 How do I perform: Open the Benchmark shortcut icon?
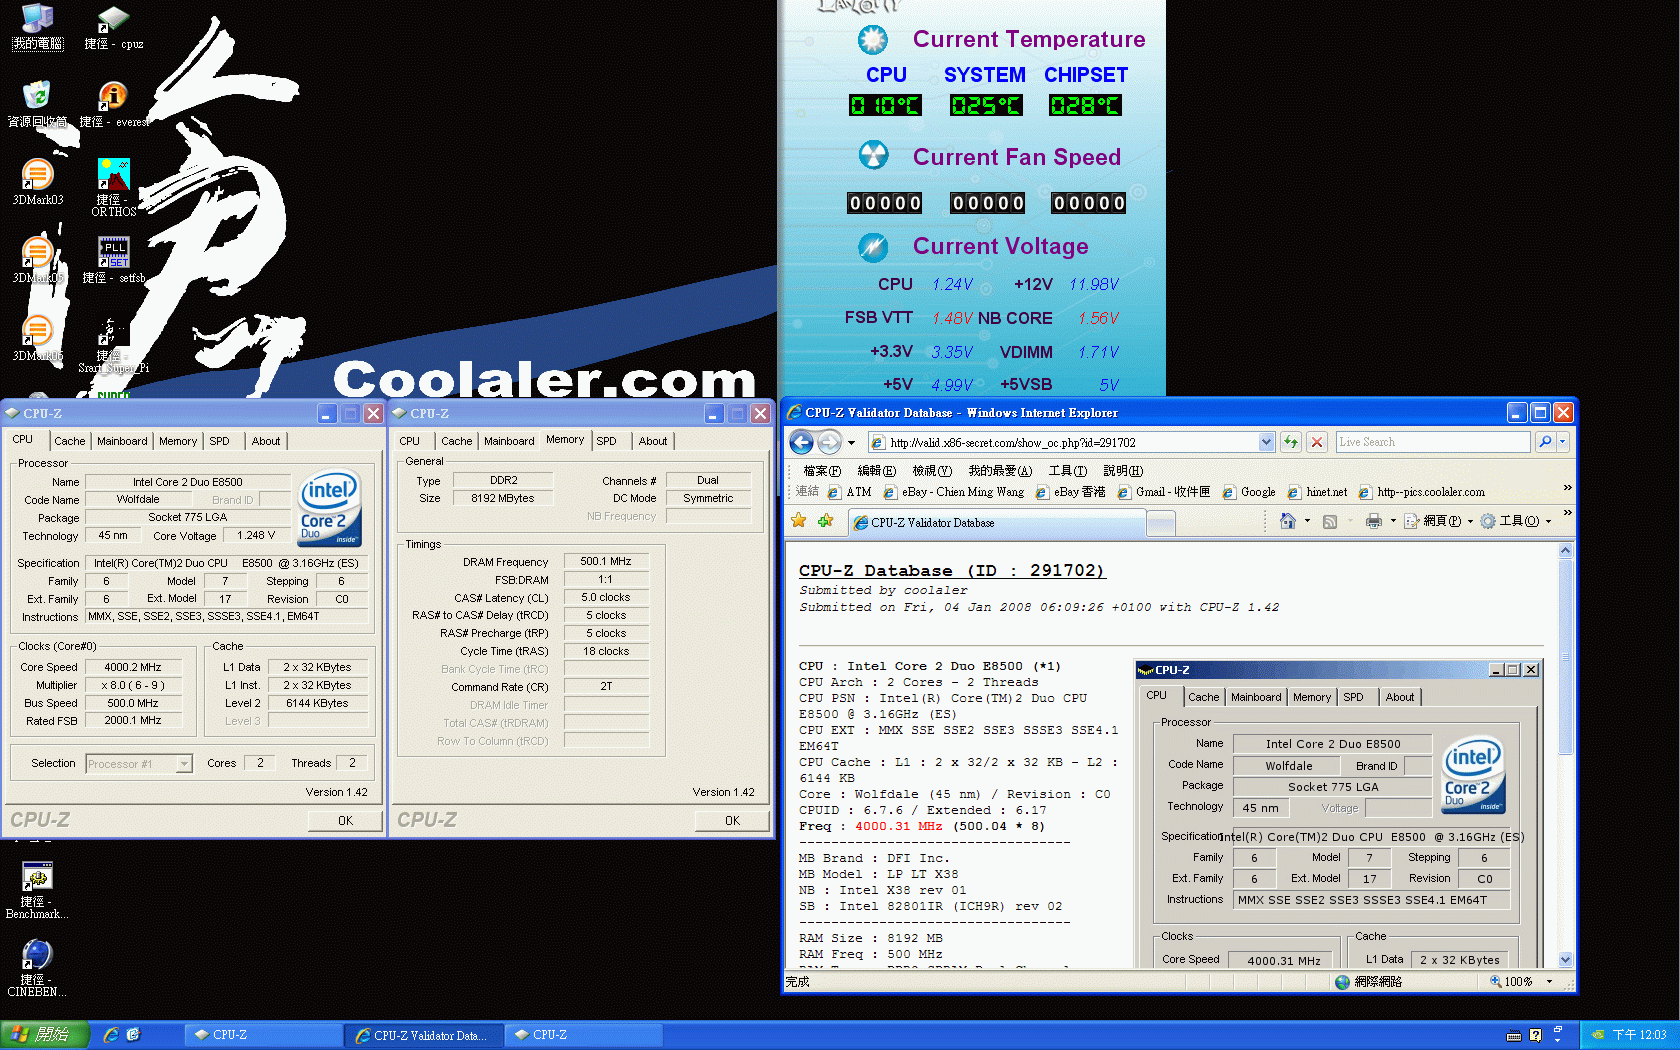[37, 890]
